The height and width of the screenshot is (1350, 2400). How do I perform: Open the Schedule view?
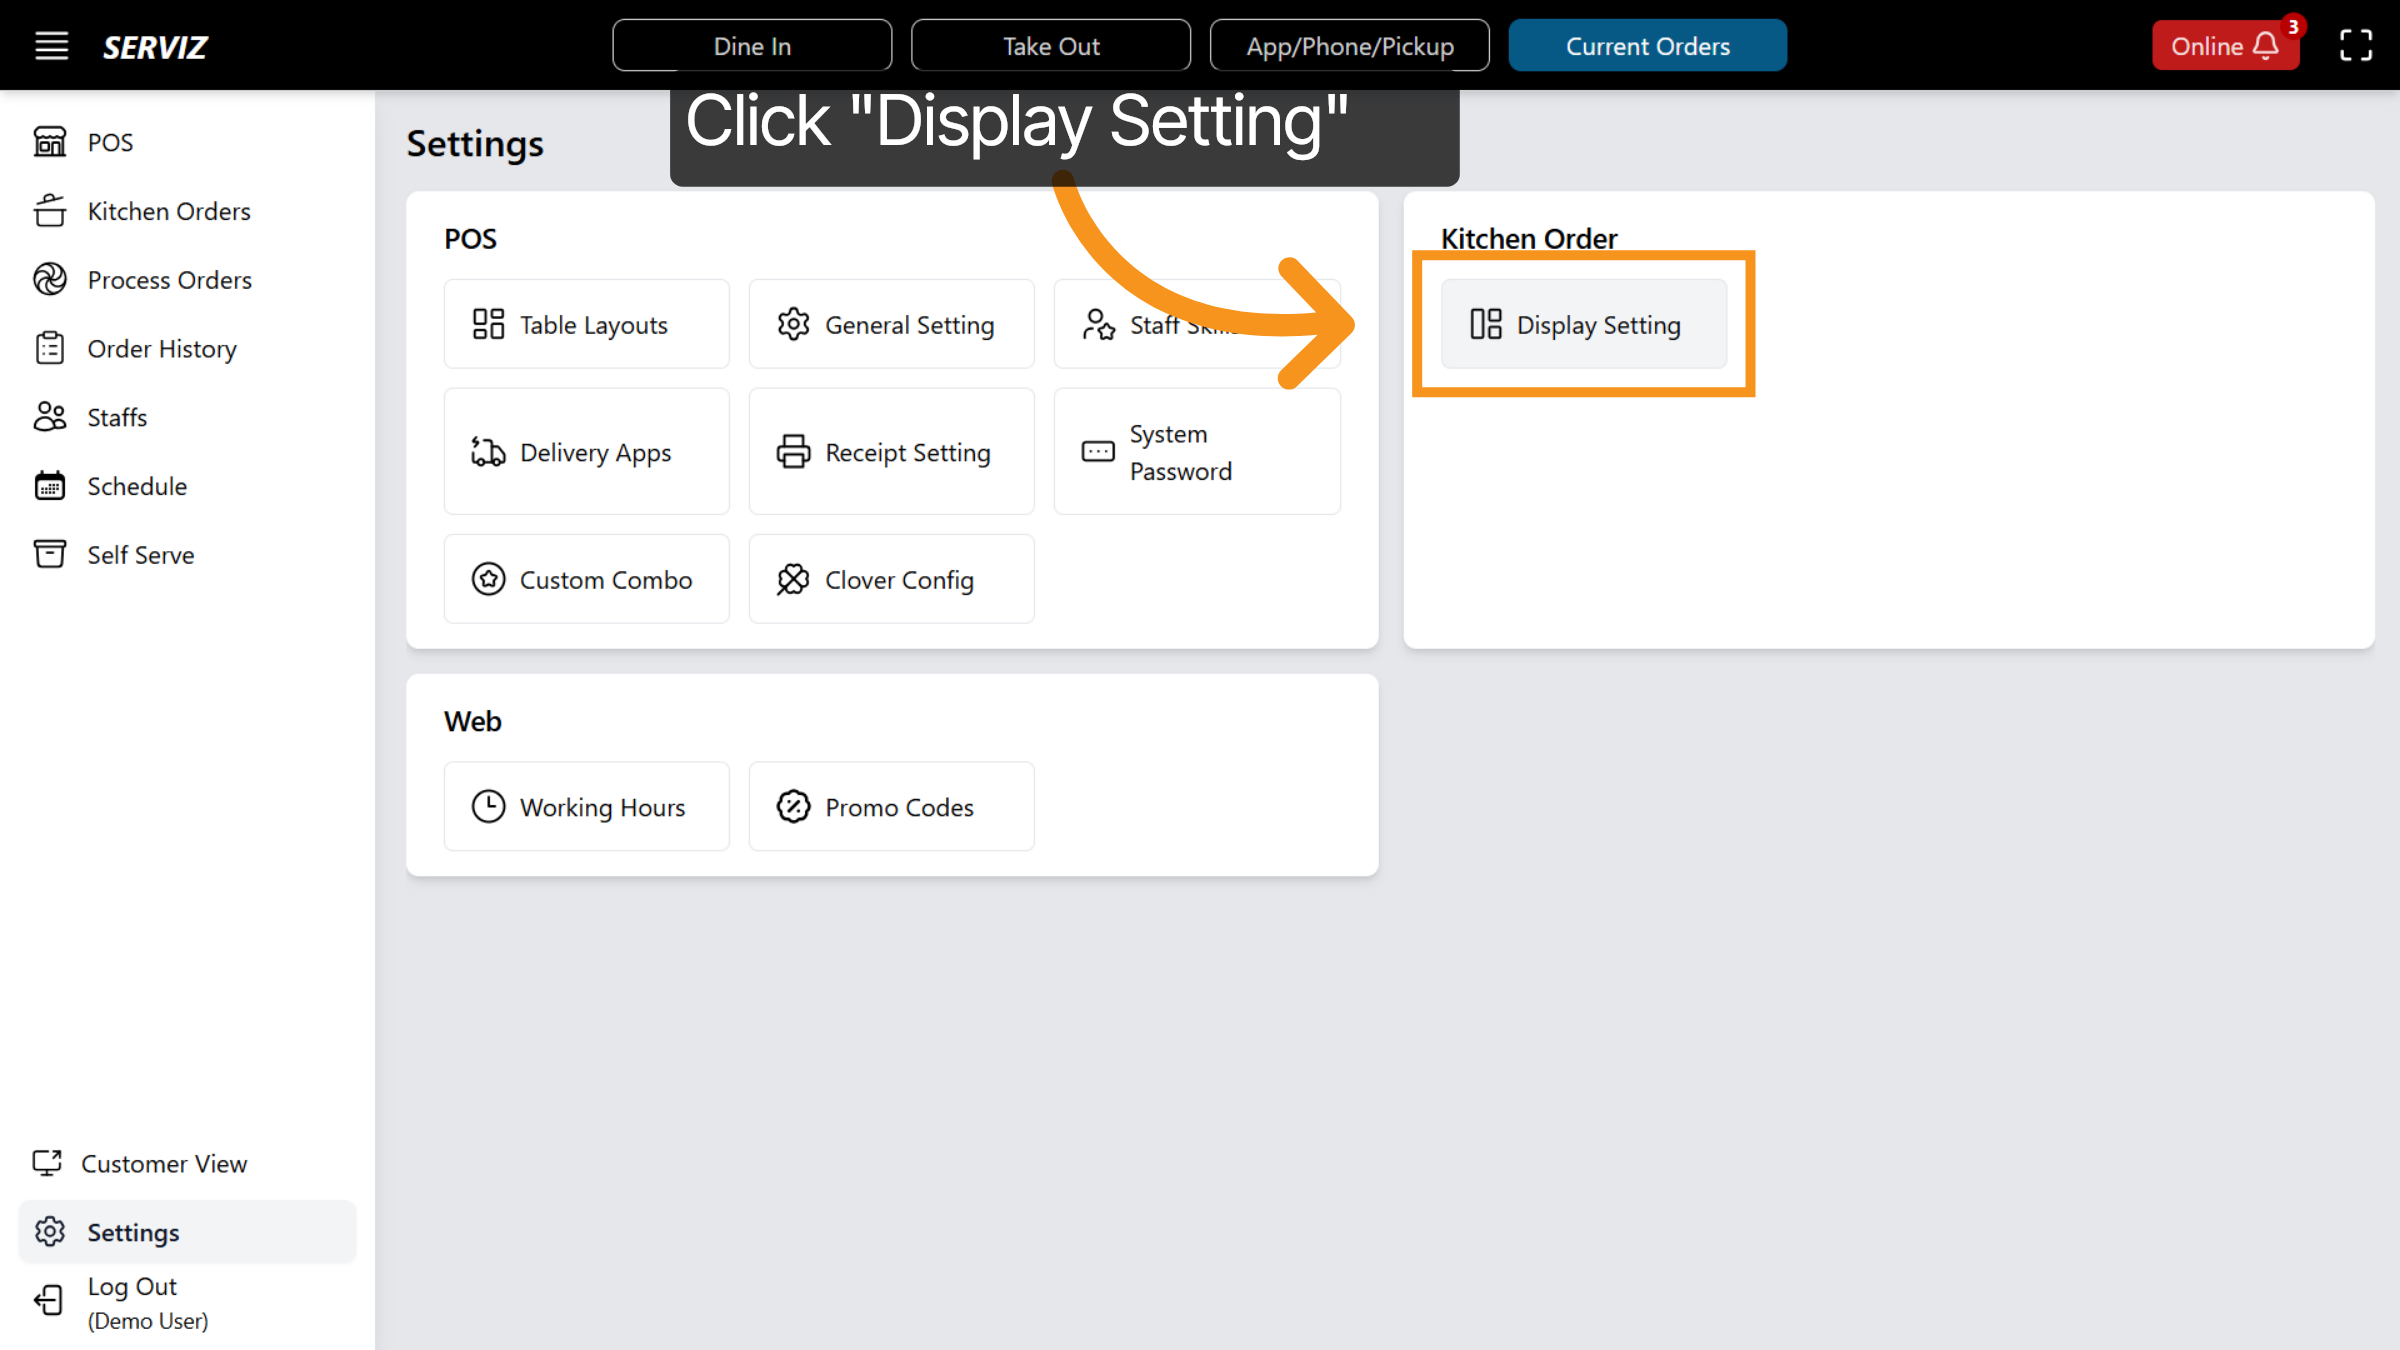(136, 486)
